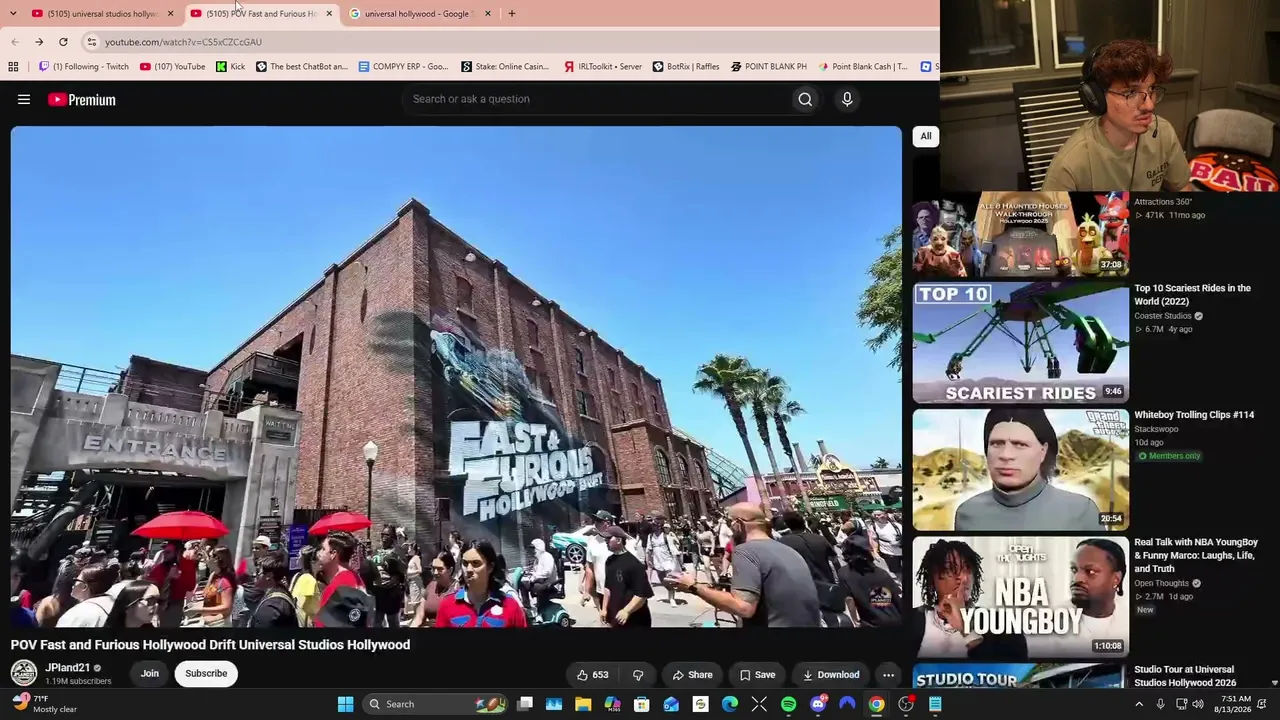Dislike the Fast and Furious video
Image resolution: width=1280 pixels, height=720 pixels.
tap(638, 675)
